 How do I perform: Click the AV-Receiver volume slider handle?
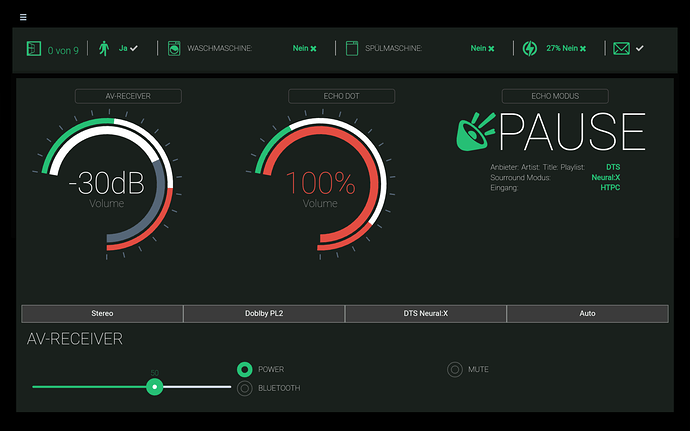point(154,387)
